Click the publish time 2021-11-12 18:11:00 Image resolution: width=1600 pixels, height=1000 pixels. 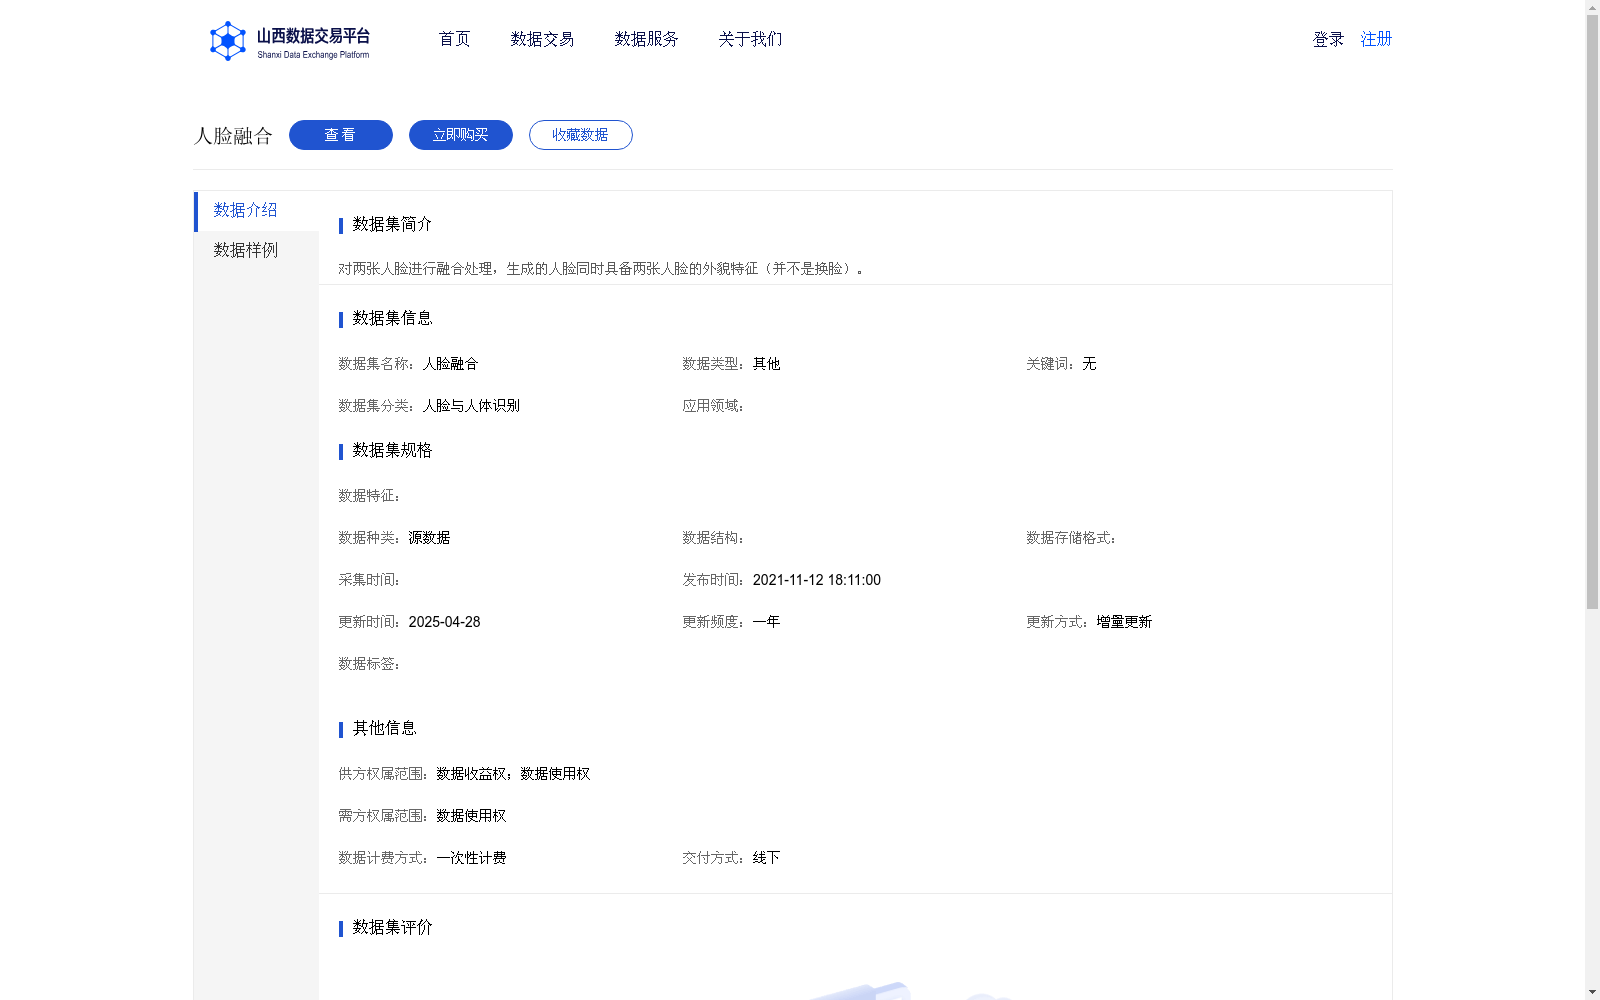pos(816,580)
